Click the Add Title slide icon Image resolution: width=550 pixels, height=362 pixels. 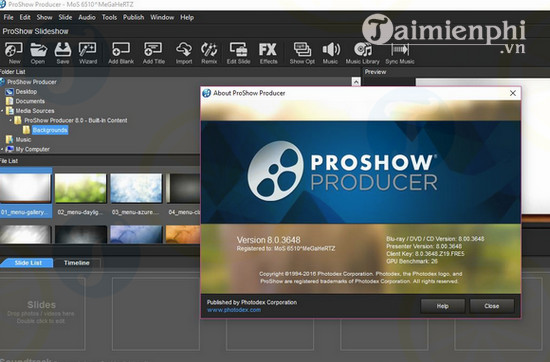[153, 53]
